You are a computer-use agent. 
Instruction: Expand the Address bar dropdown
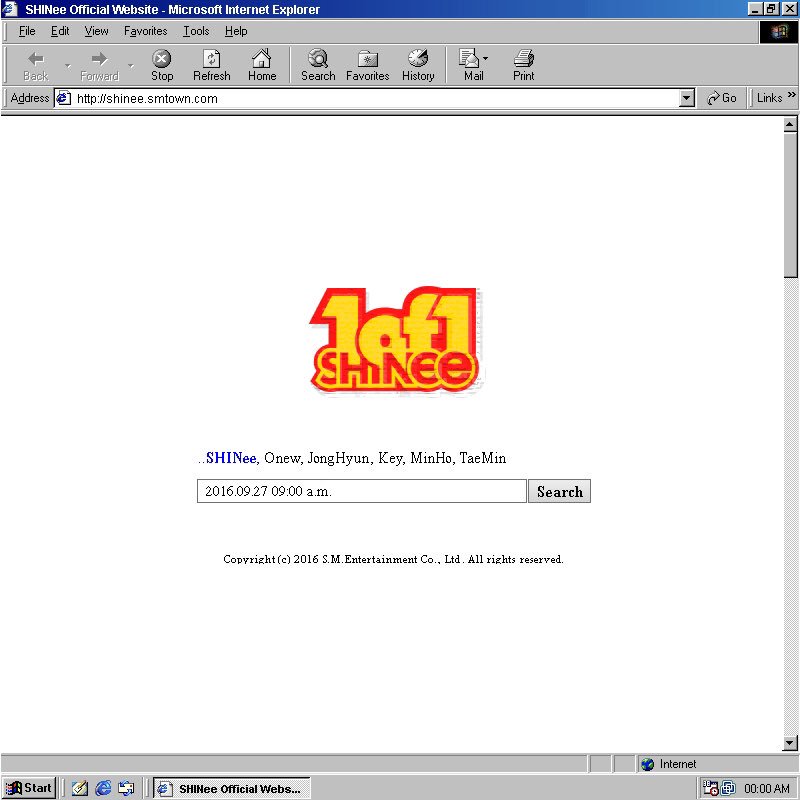coord(687,98)
